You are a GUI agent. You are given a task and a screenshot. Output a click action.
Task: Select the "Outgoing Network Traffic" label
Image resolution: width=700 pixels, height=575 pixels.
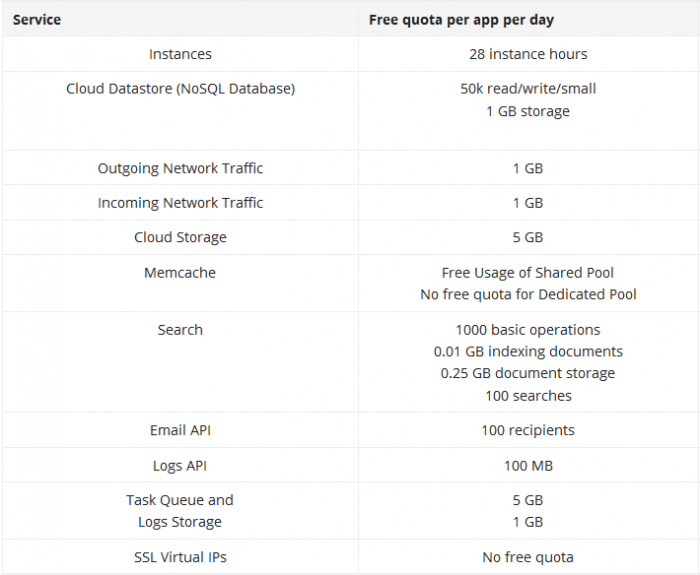tap(180, 168)
